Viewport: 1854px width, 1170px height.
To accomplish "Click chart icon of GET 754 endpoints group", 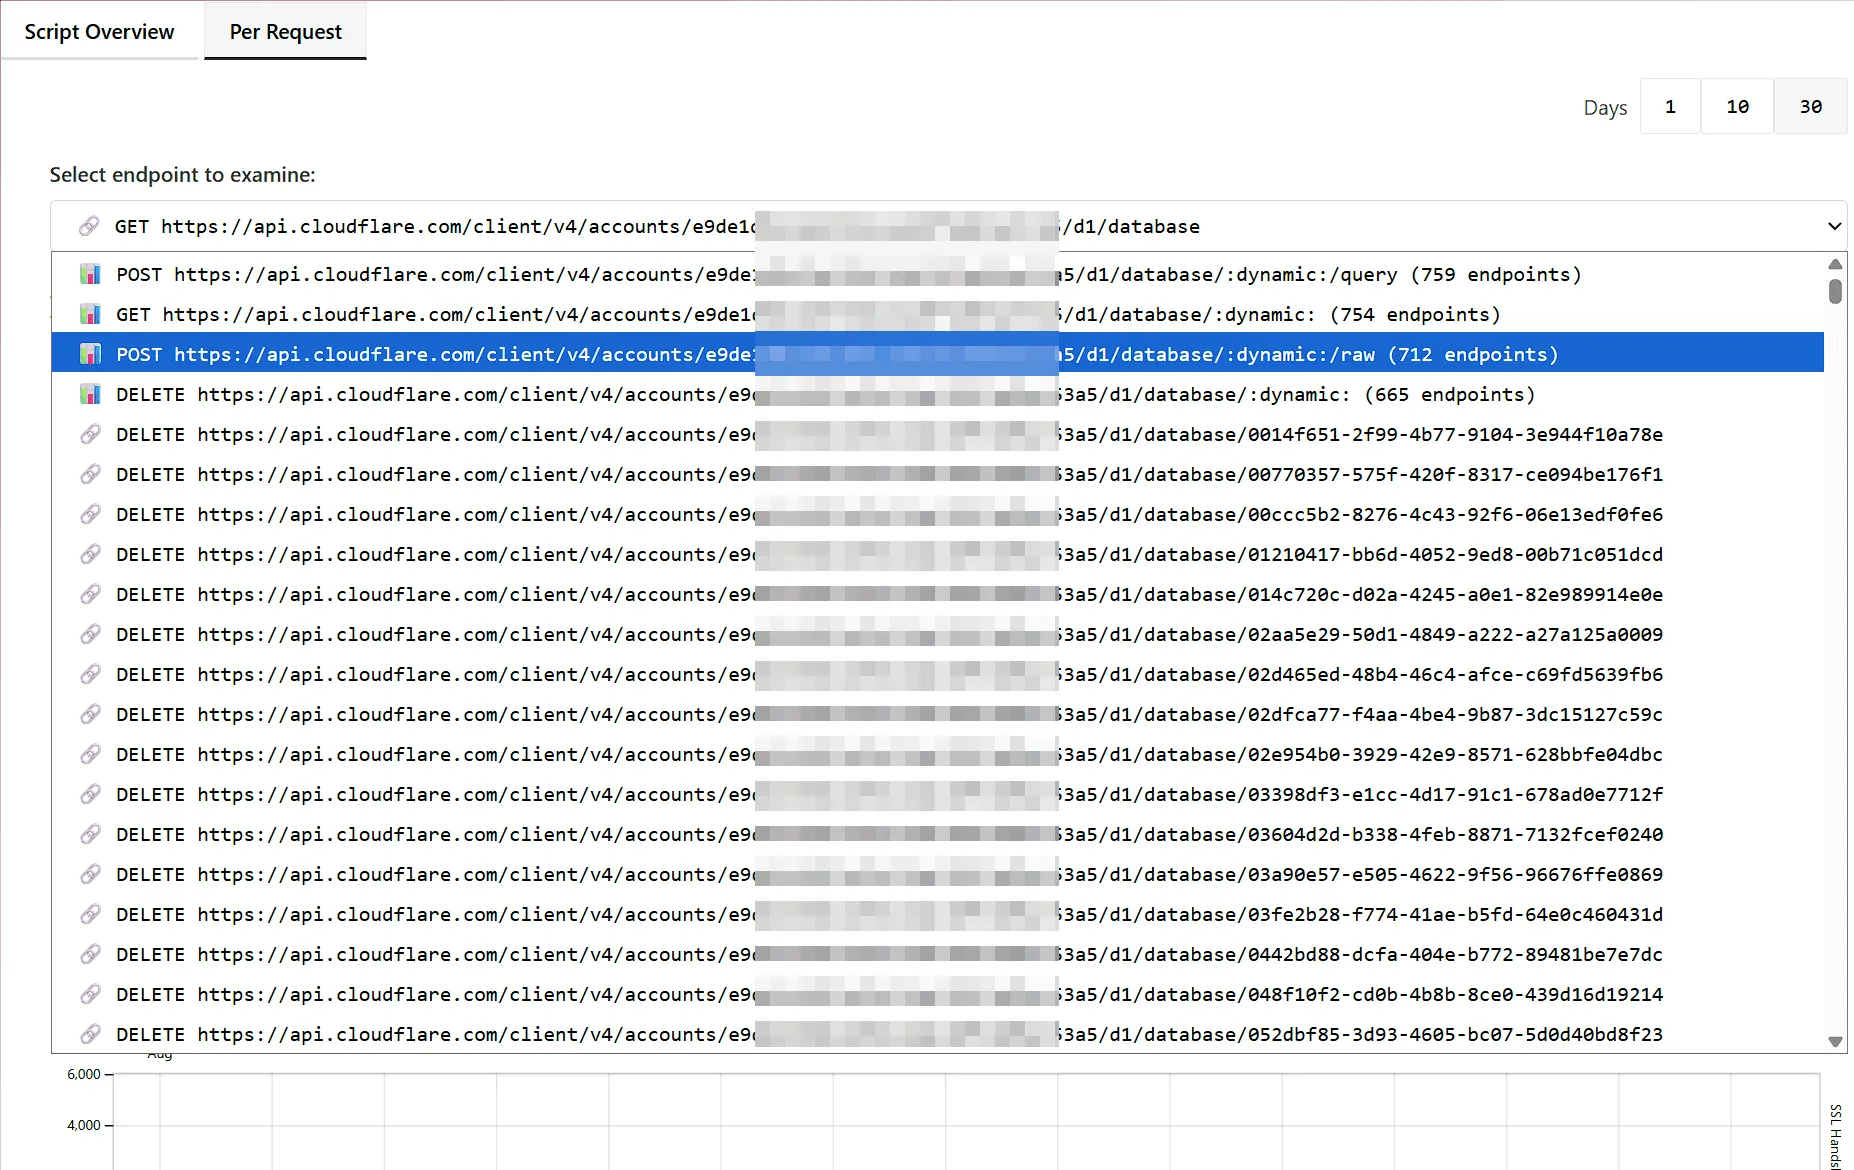I will coord(90,314).
